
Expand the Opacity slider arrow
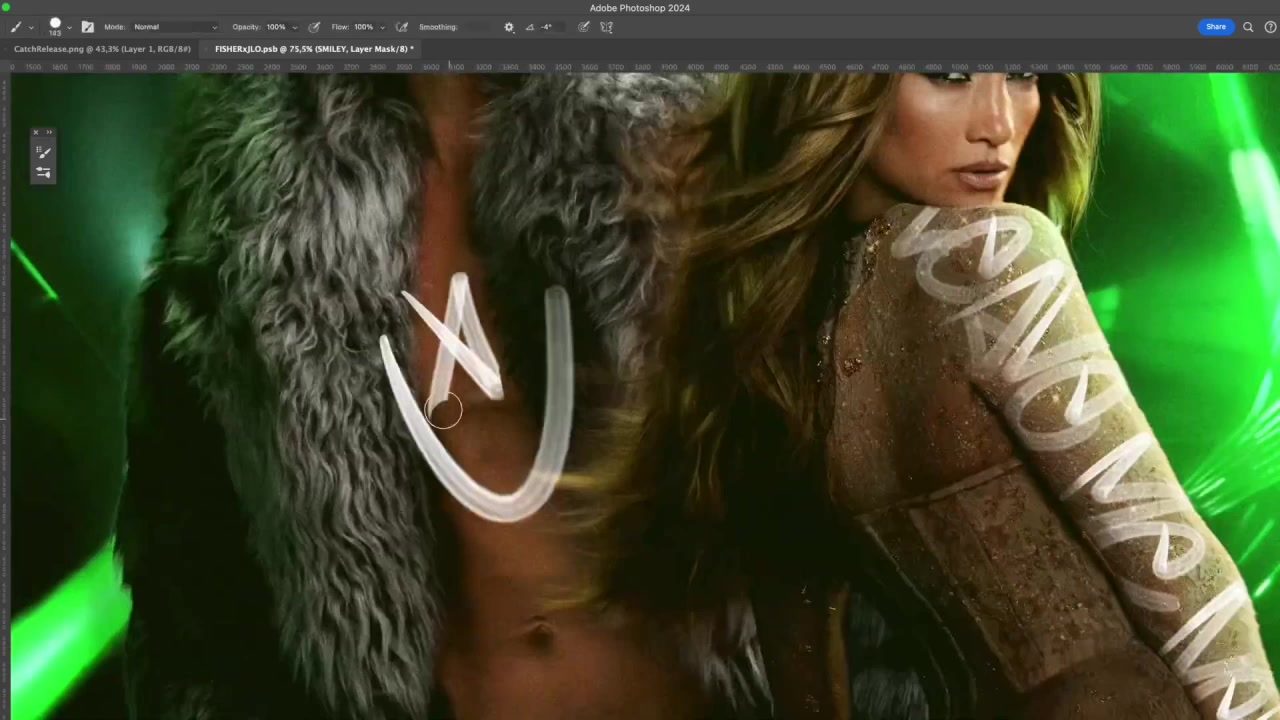(295, 27)
